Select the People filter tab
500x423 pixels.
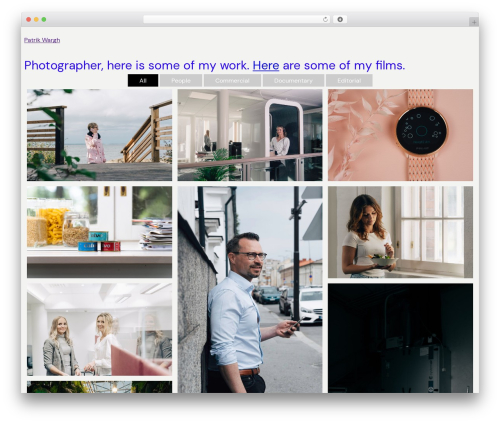tap(181, 80)
